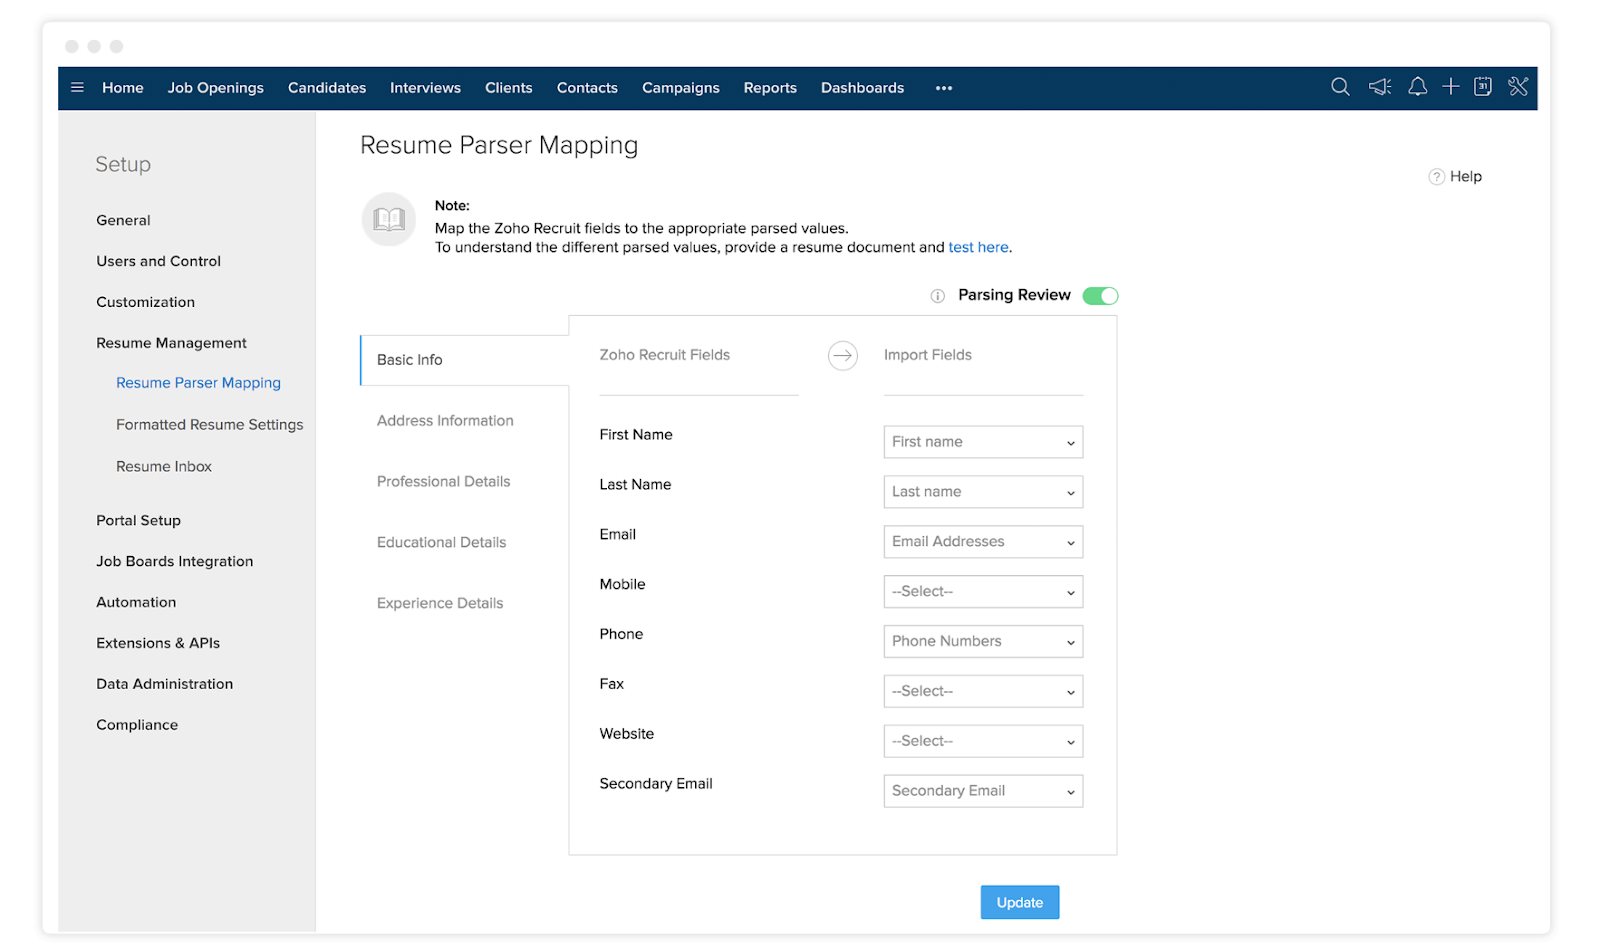1600x949 pixels.
Task: Open the Dashboards module
Action: 862,88
